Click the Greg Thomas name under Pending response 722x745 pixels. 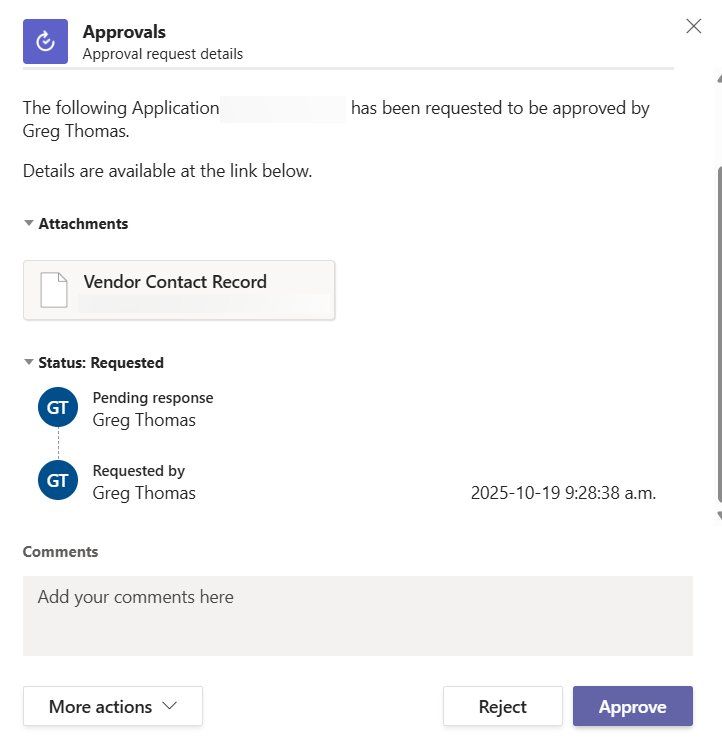[x=144, y=420]
